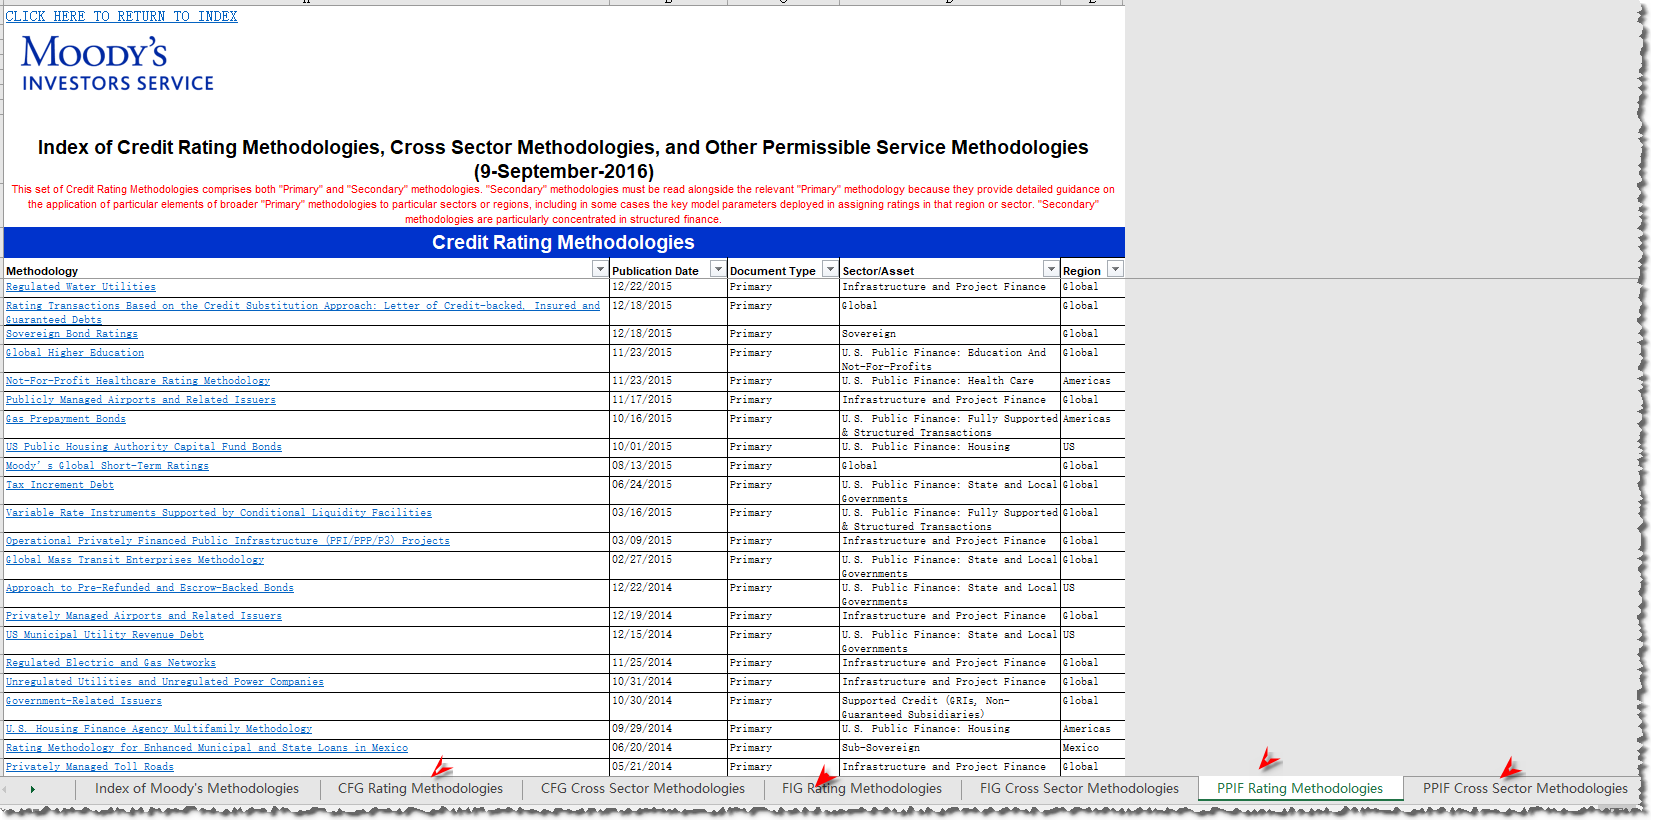Image resolution: width=1654 pixels, height=823 pixels.
Task: Click U.S. Housing Finance Agency Multifamily Methodology
Action: (x=159, y=729)
